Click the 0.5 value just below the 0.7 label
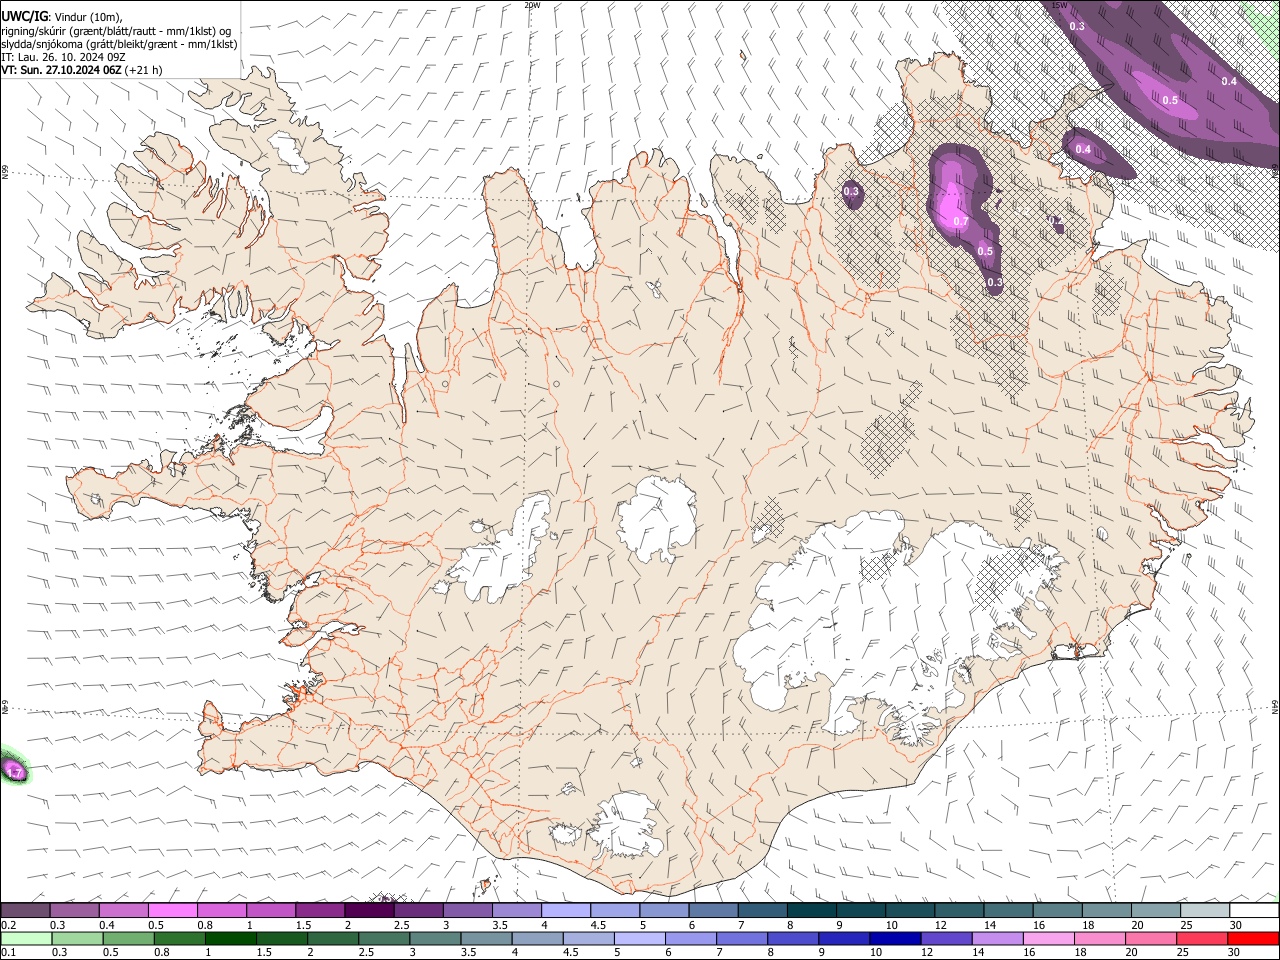Screen dimensions: 1280x960 985,251
